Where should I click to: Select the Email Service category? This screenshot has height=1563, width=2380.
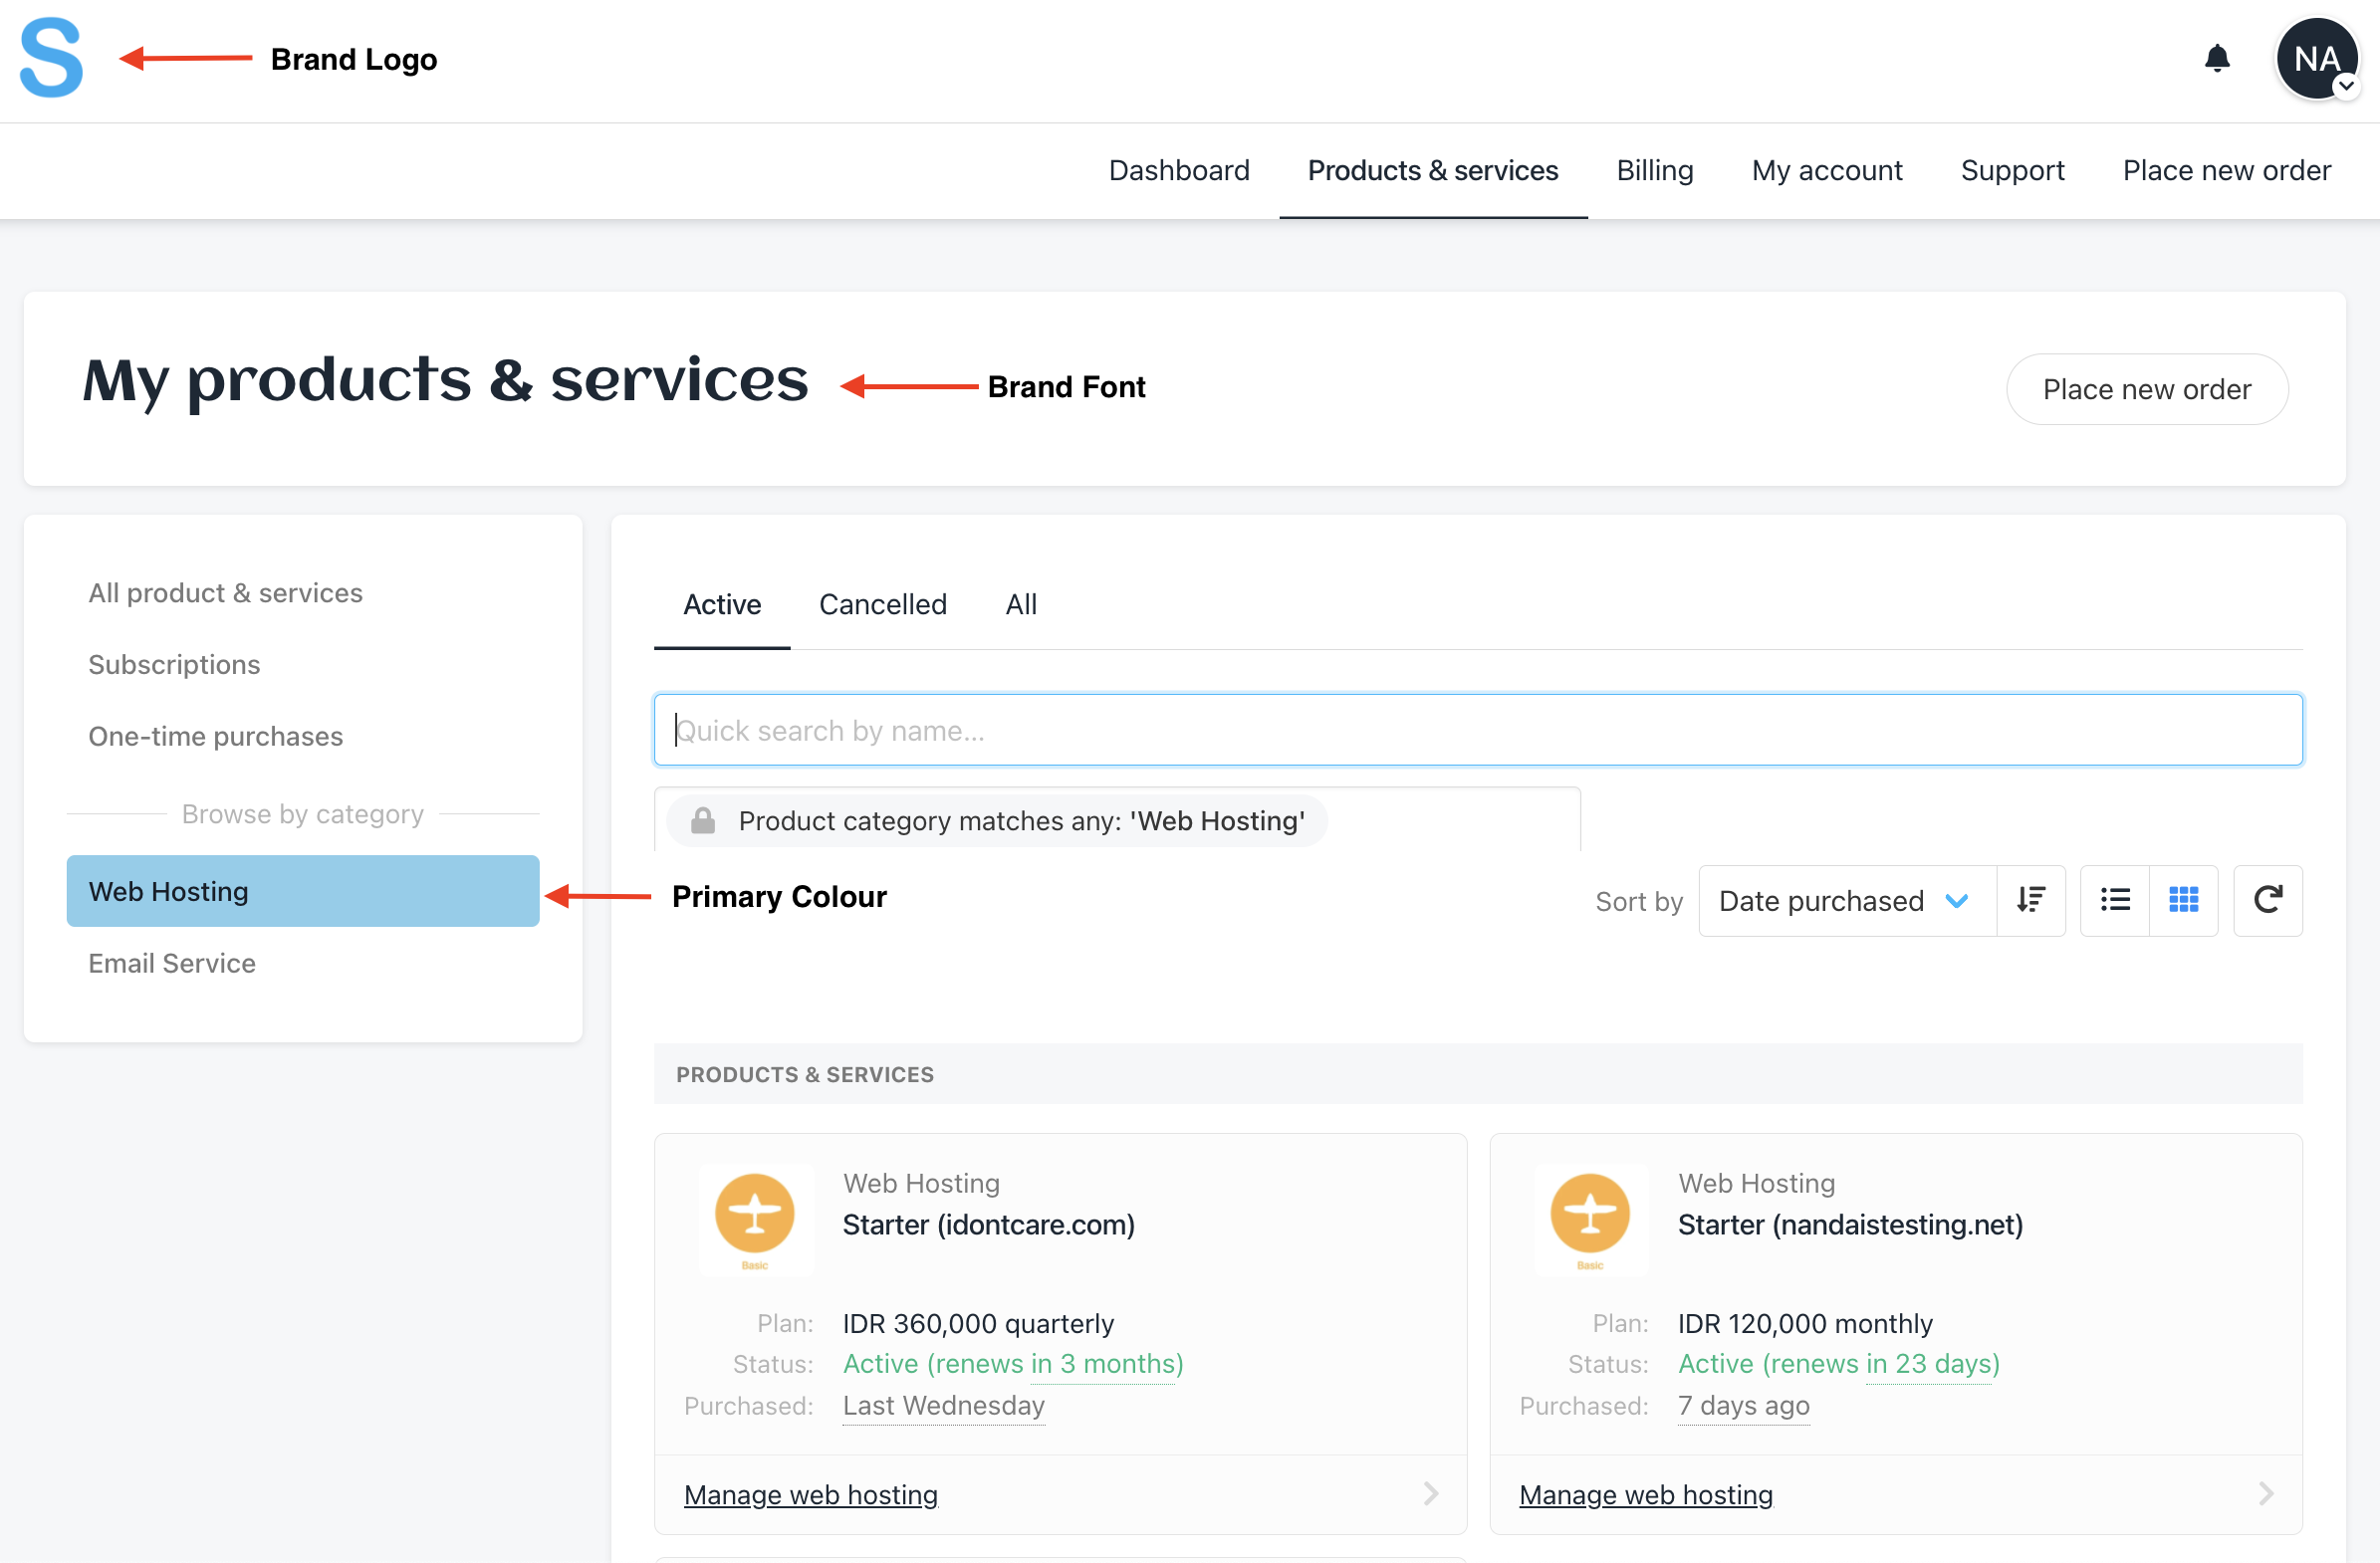pyautogui.click(x=172, y=963)
